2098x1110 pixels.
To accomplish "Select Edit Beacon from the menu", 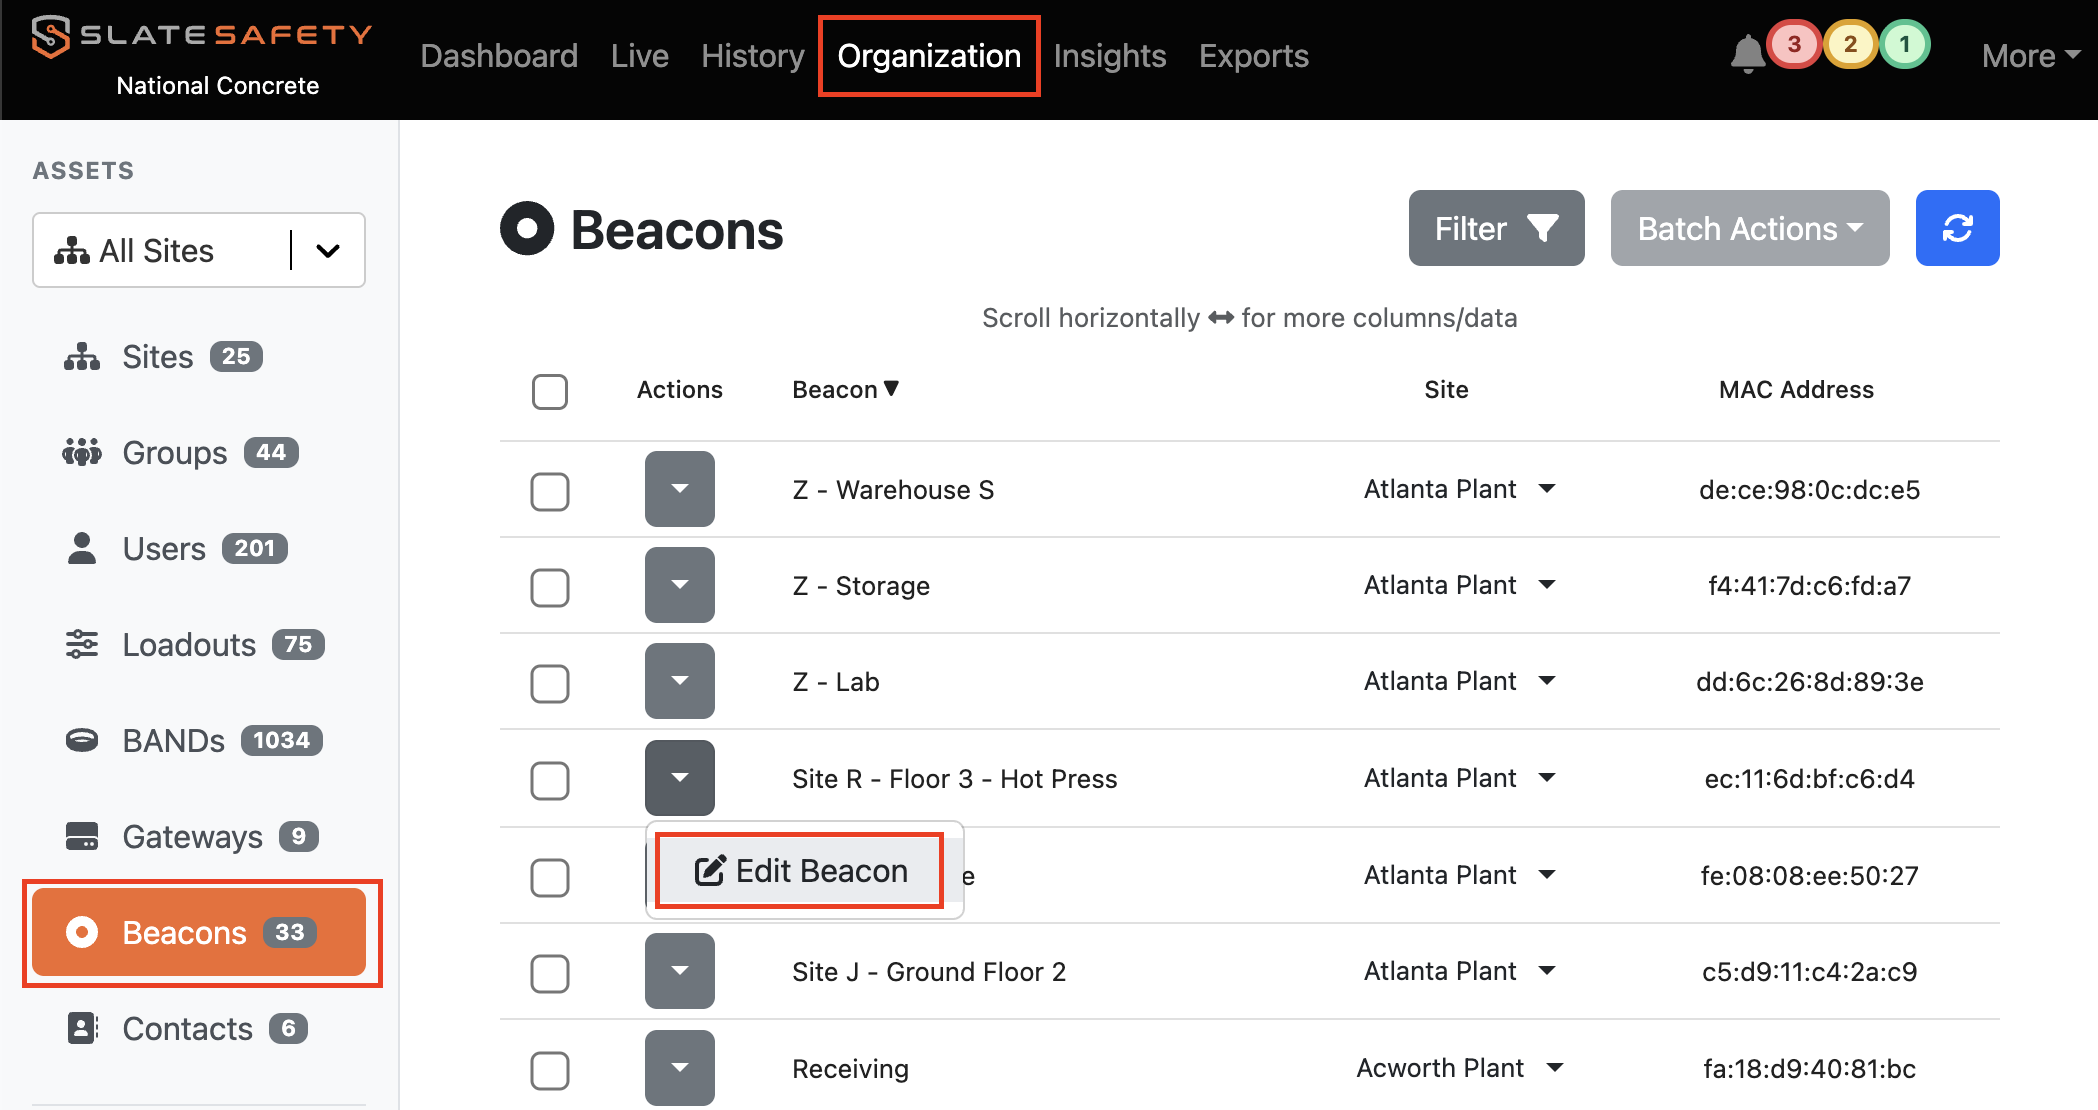I will 800,871.
